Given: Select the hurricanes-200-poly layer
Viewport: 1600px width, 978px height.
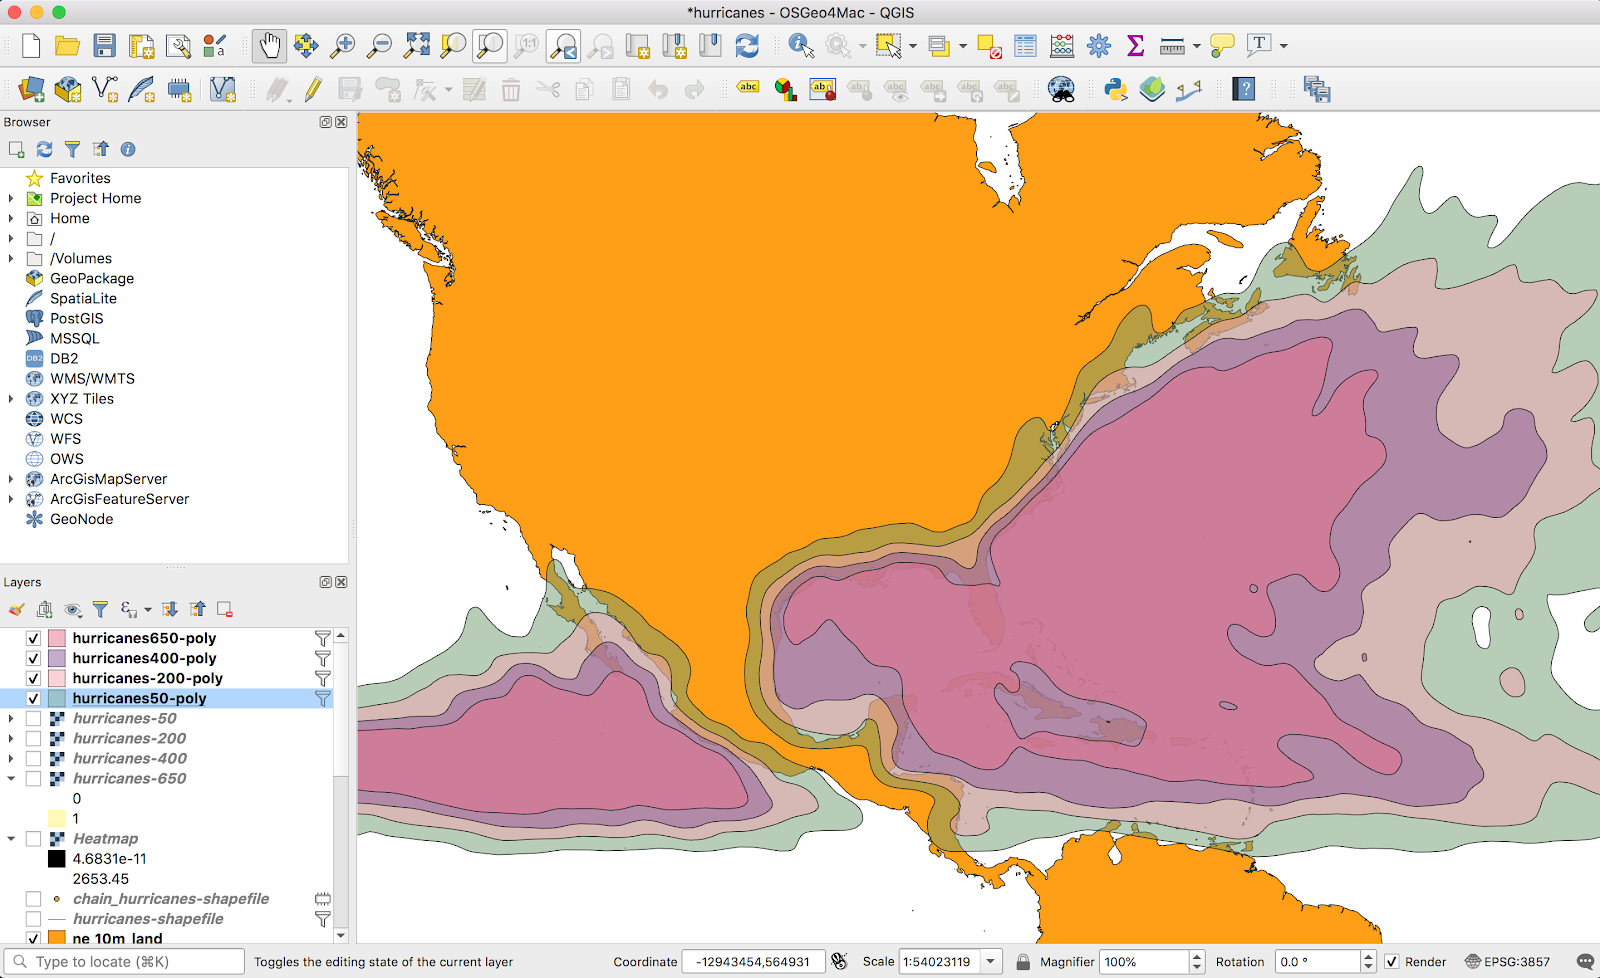Looking at the screenshot, I should [x=147, y=678].
